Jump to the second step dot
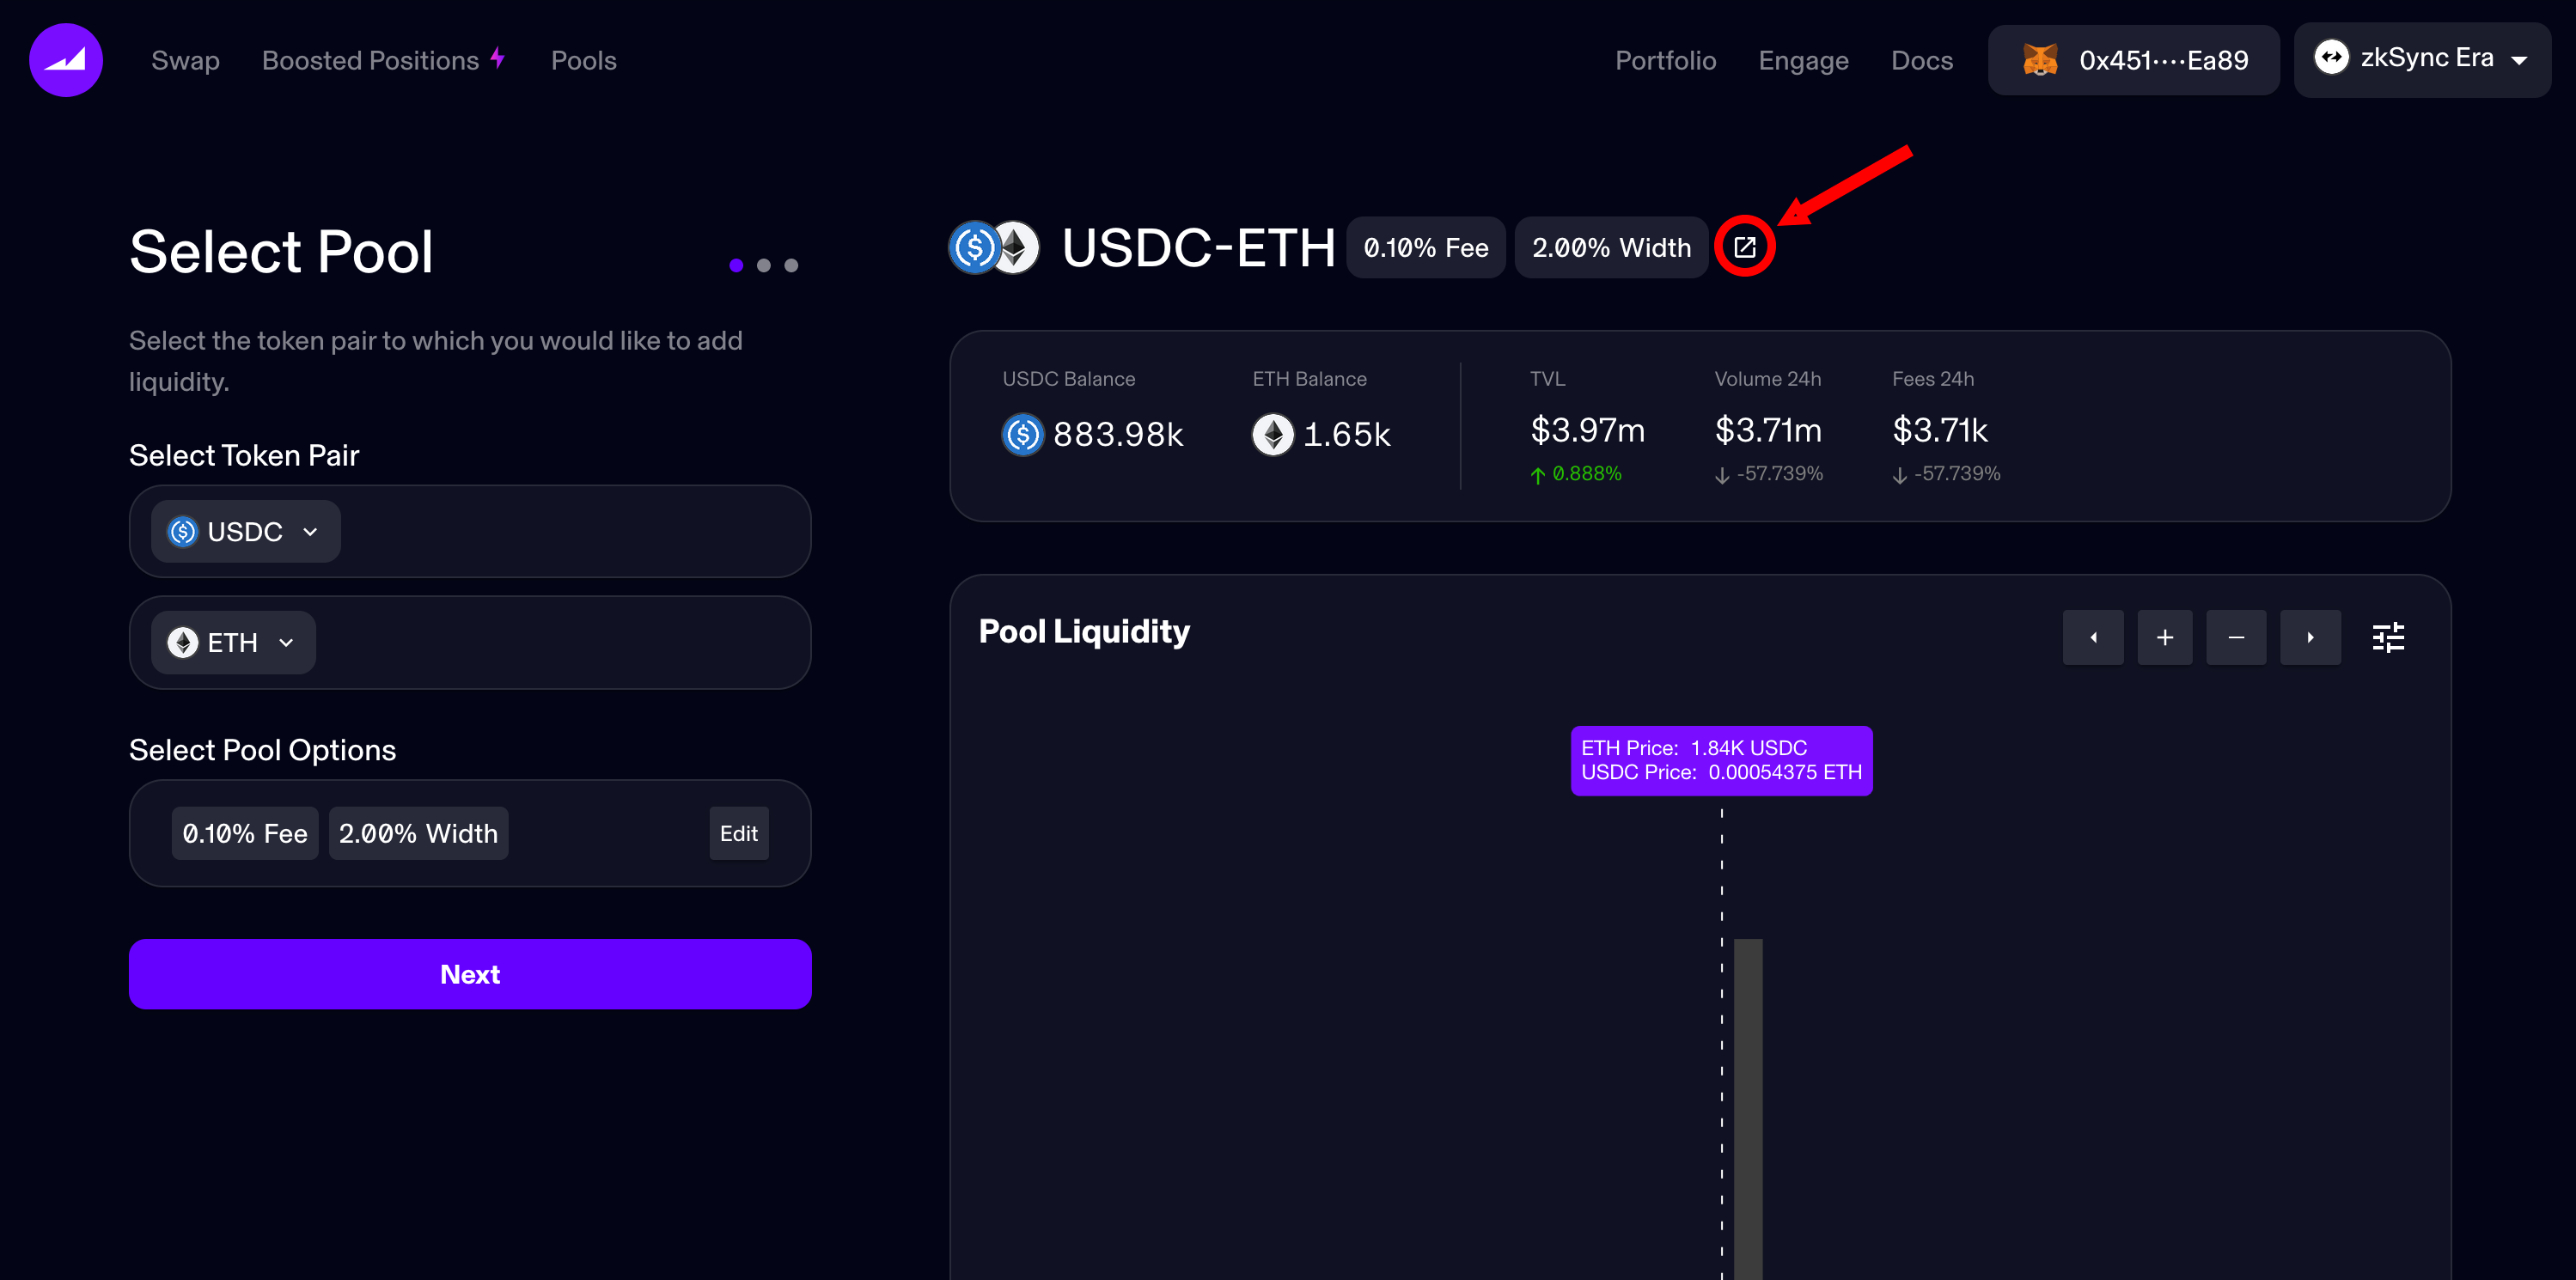The width and height of the screenshot is (2576, 1280). point(764,265)
